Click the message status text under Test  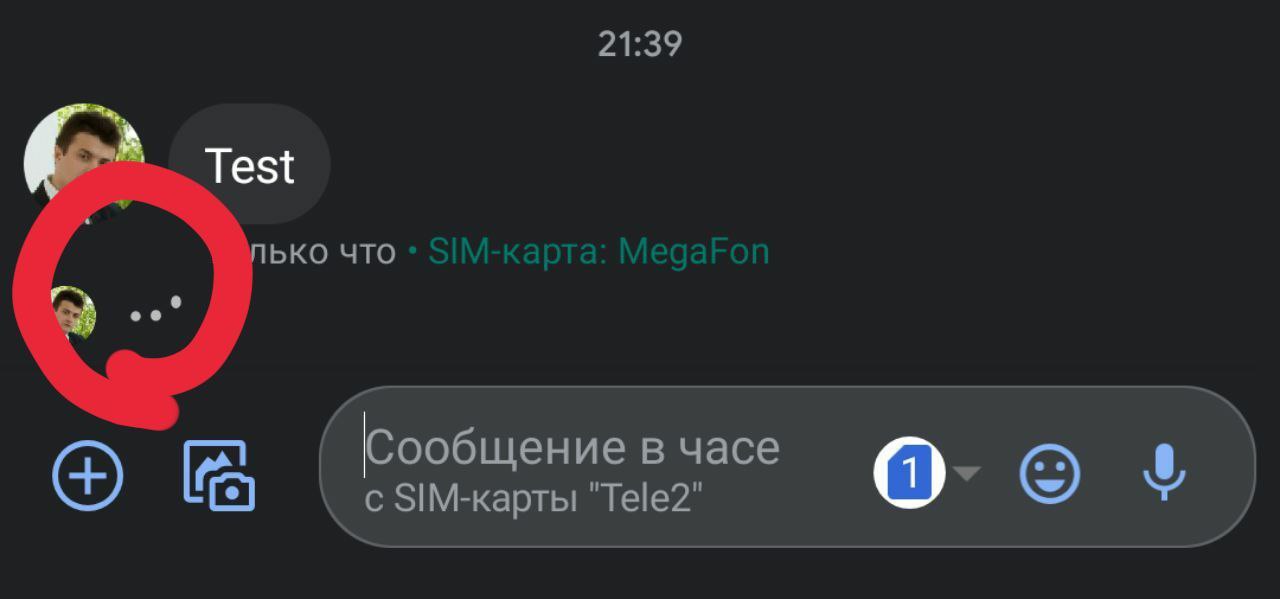499,251
